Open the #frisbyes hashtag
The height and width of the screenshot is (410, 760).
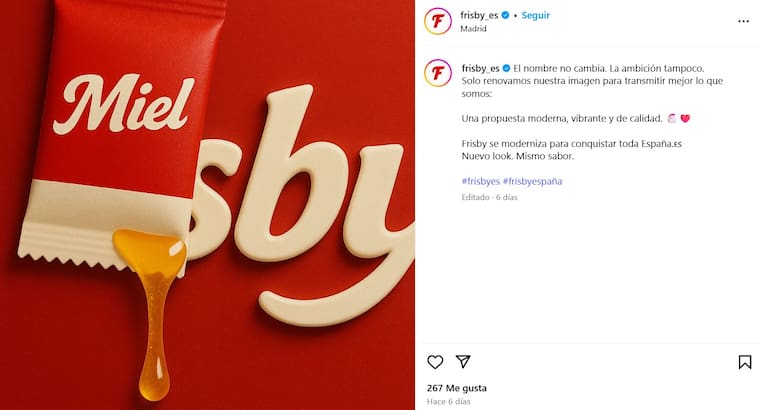480,181
